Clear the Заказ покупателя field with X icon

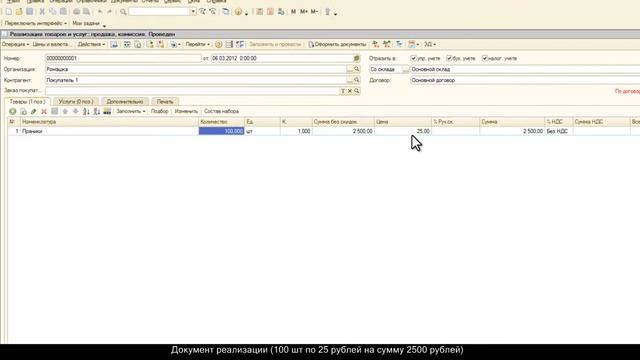(x=350, y=91)
